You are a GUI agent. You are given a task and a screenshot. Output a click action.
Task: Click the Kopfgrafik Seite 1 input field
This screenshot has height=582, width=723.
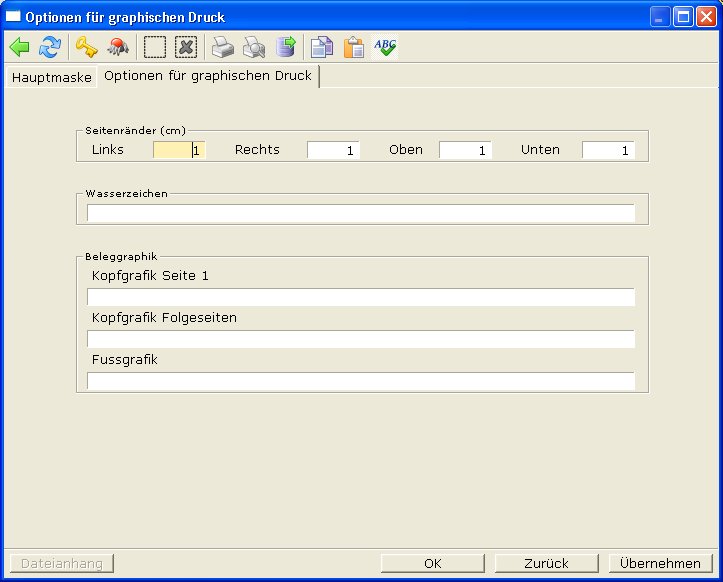tap(360, 297)
